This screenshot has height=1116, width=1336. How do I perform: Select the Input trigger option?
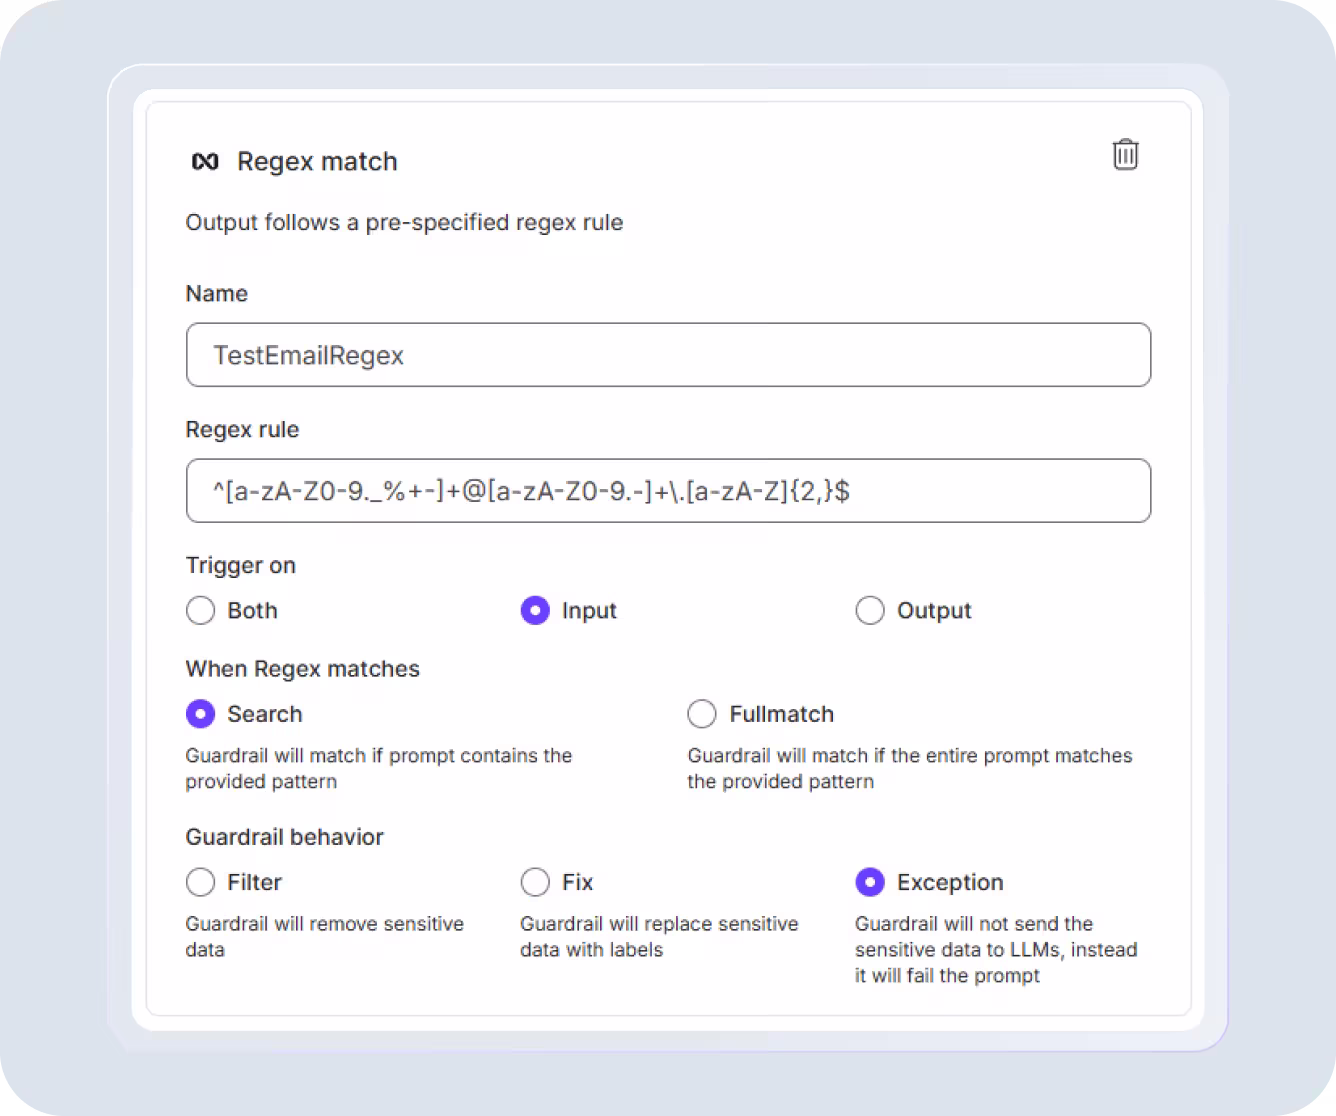[536, 610]
